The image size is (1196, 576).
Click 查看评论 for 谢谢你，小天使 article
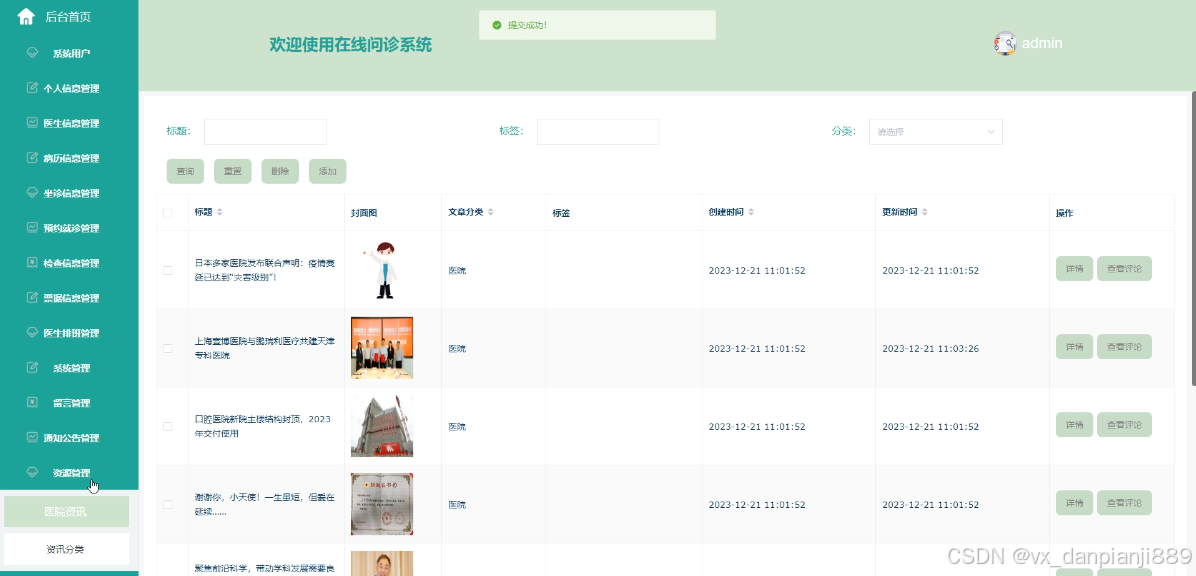pos(1124,503)
